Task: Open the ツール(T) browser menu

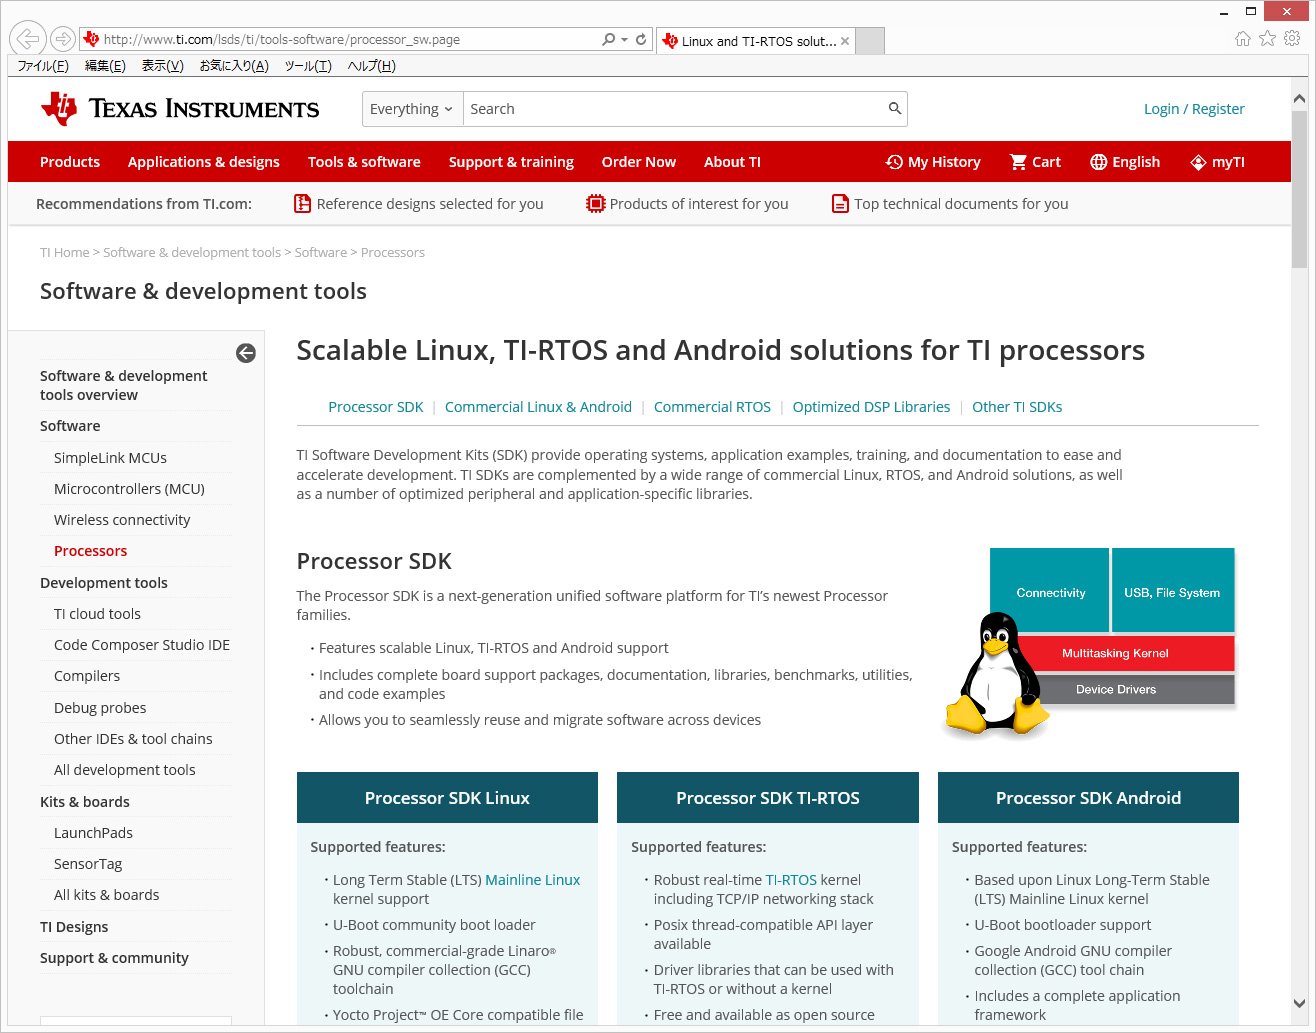Action: tap(308, 66)
